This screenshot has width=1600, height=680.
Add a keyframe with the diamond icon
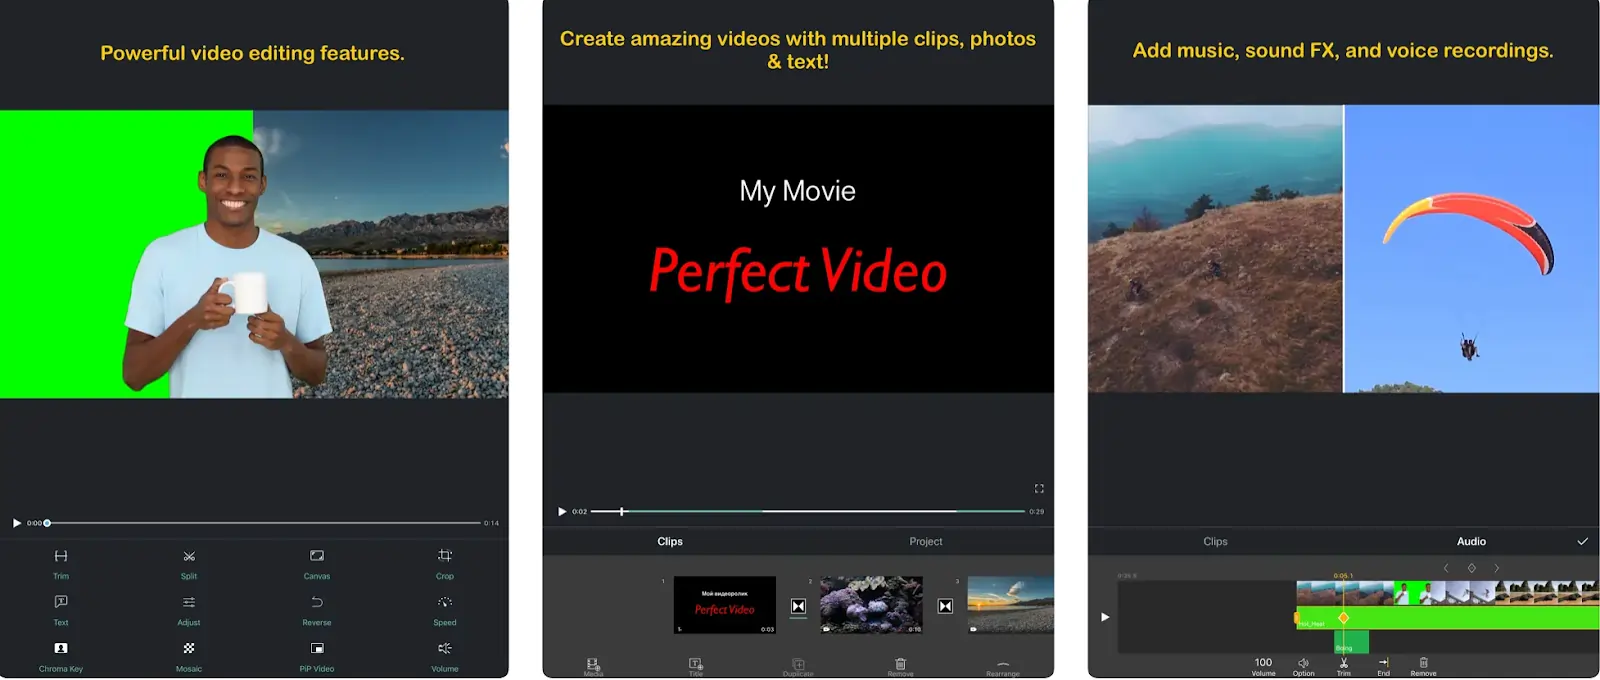point(1471,568)
